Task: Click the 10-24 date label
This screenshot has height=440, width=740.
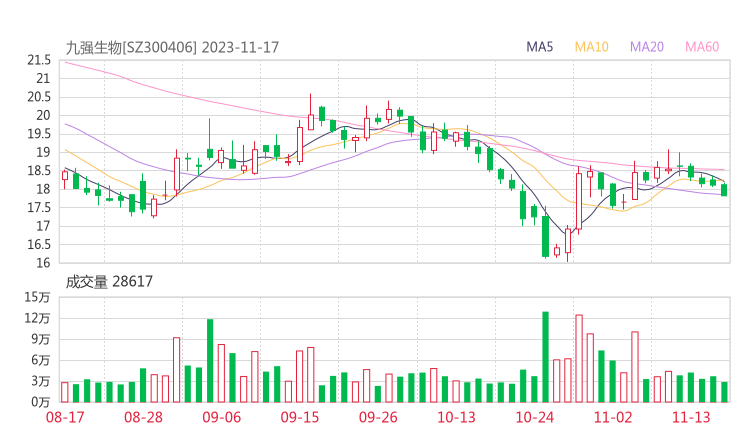Action: [534, 417]
